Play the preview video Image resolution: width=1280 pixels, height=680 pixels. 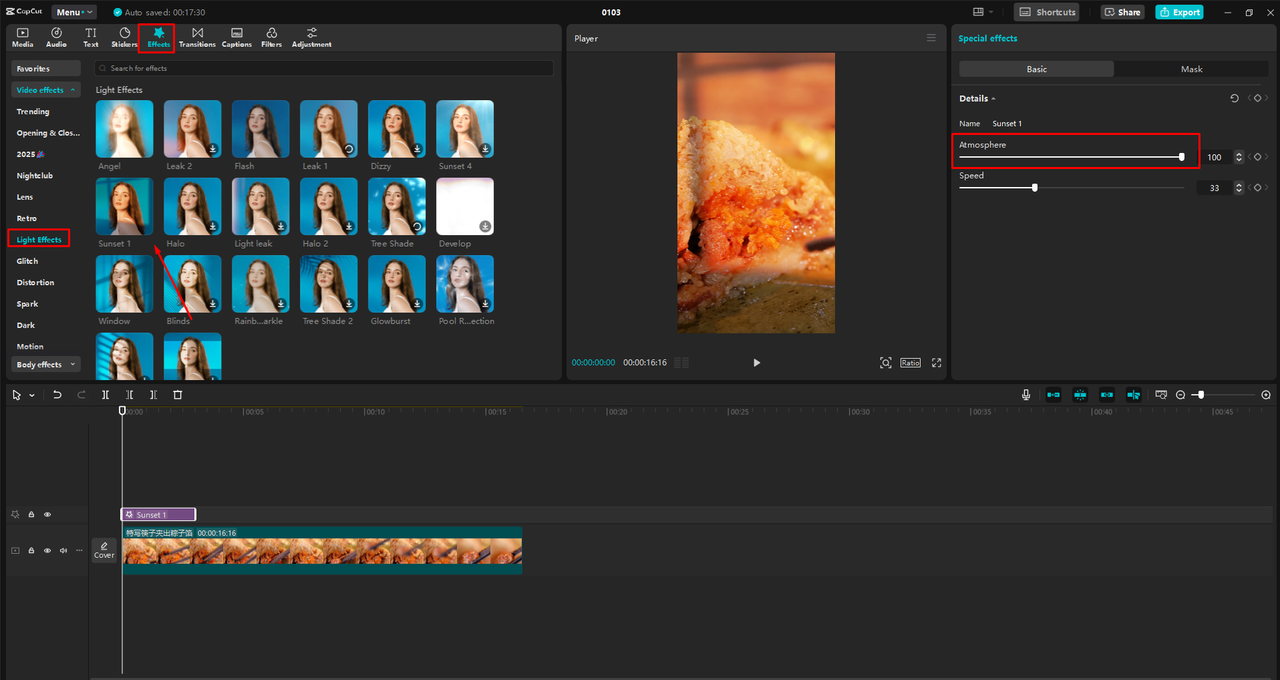[x=756, y=363]
